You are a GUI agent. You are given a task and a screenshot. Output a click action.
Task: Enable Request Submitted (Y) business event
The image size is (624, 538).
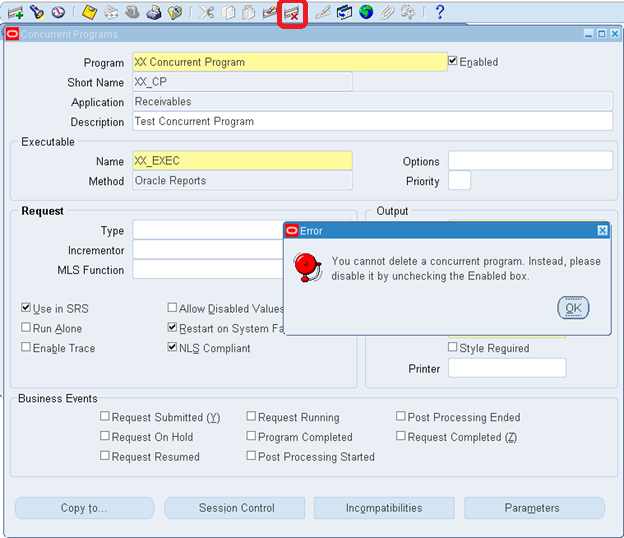(x=105, y=416)
